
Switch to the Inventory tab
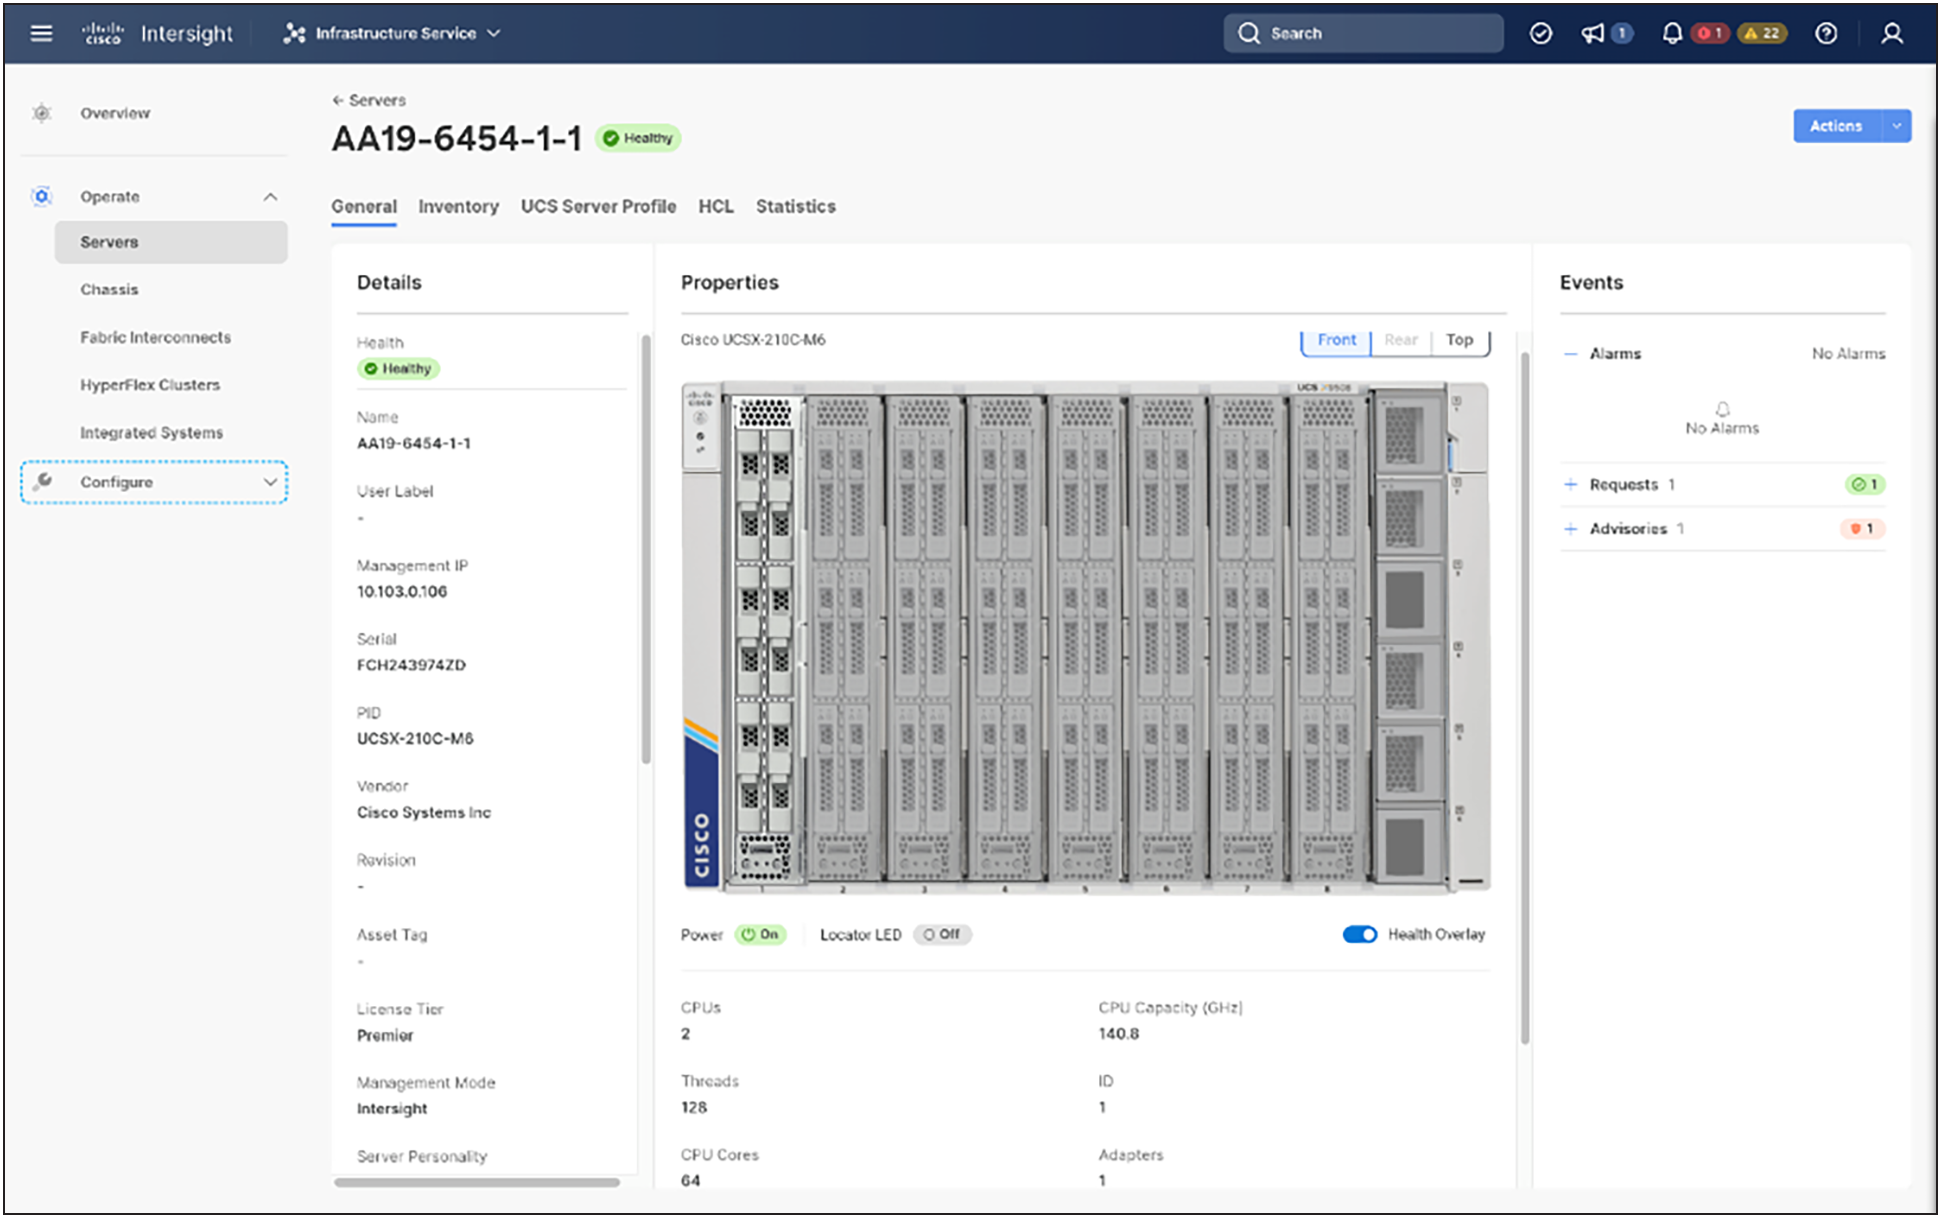coord(458,206)
